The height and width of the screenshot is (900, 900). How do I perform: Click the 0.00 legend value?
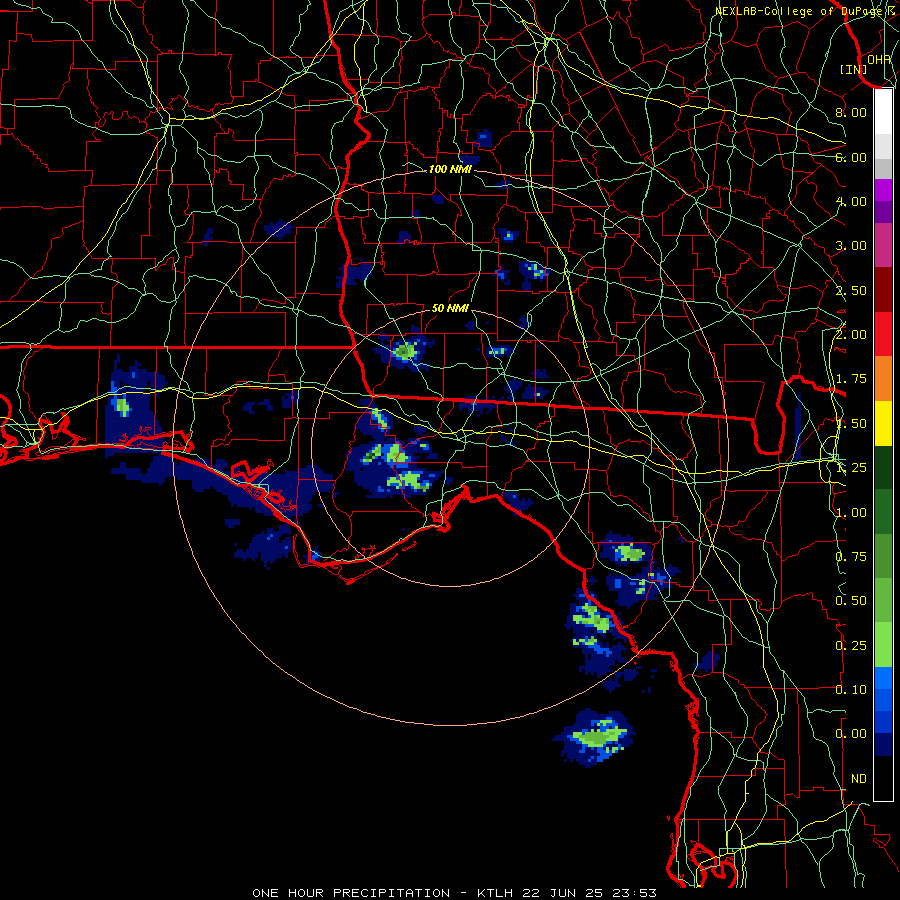(x=851, y=734)
